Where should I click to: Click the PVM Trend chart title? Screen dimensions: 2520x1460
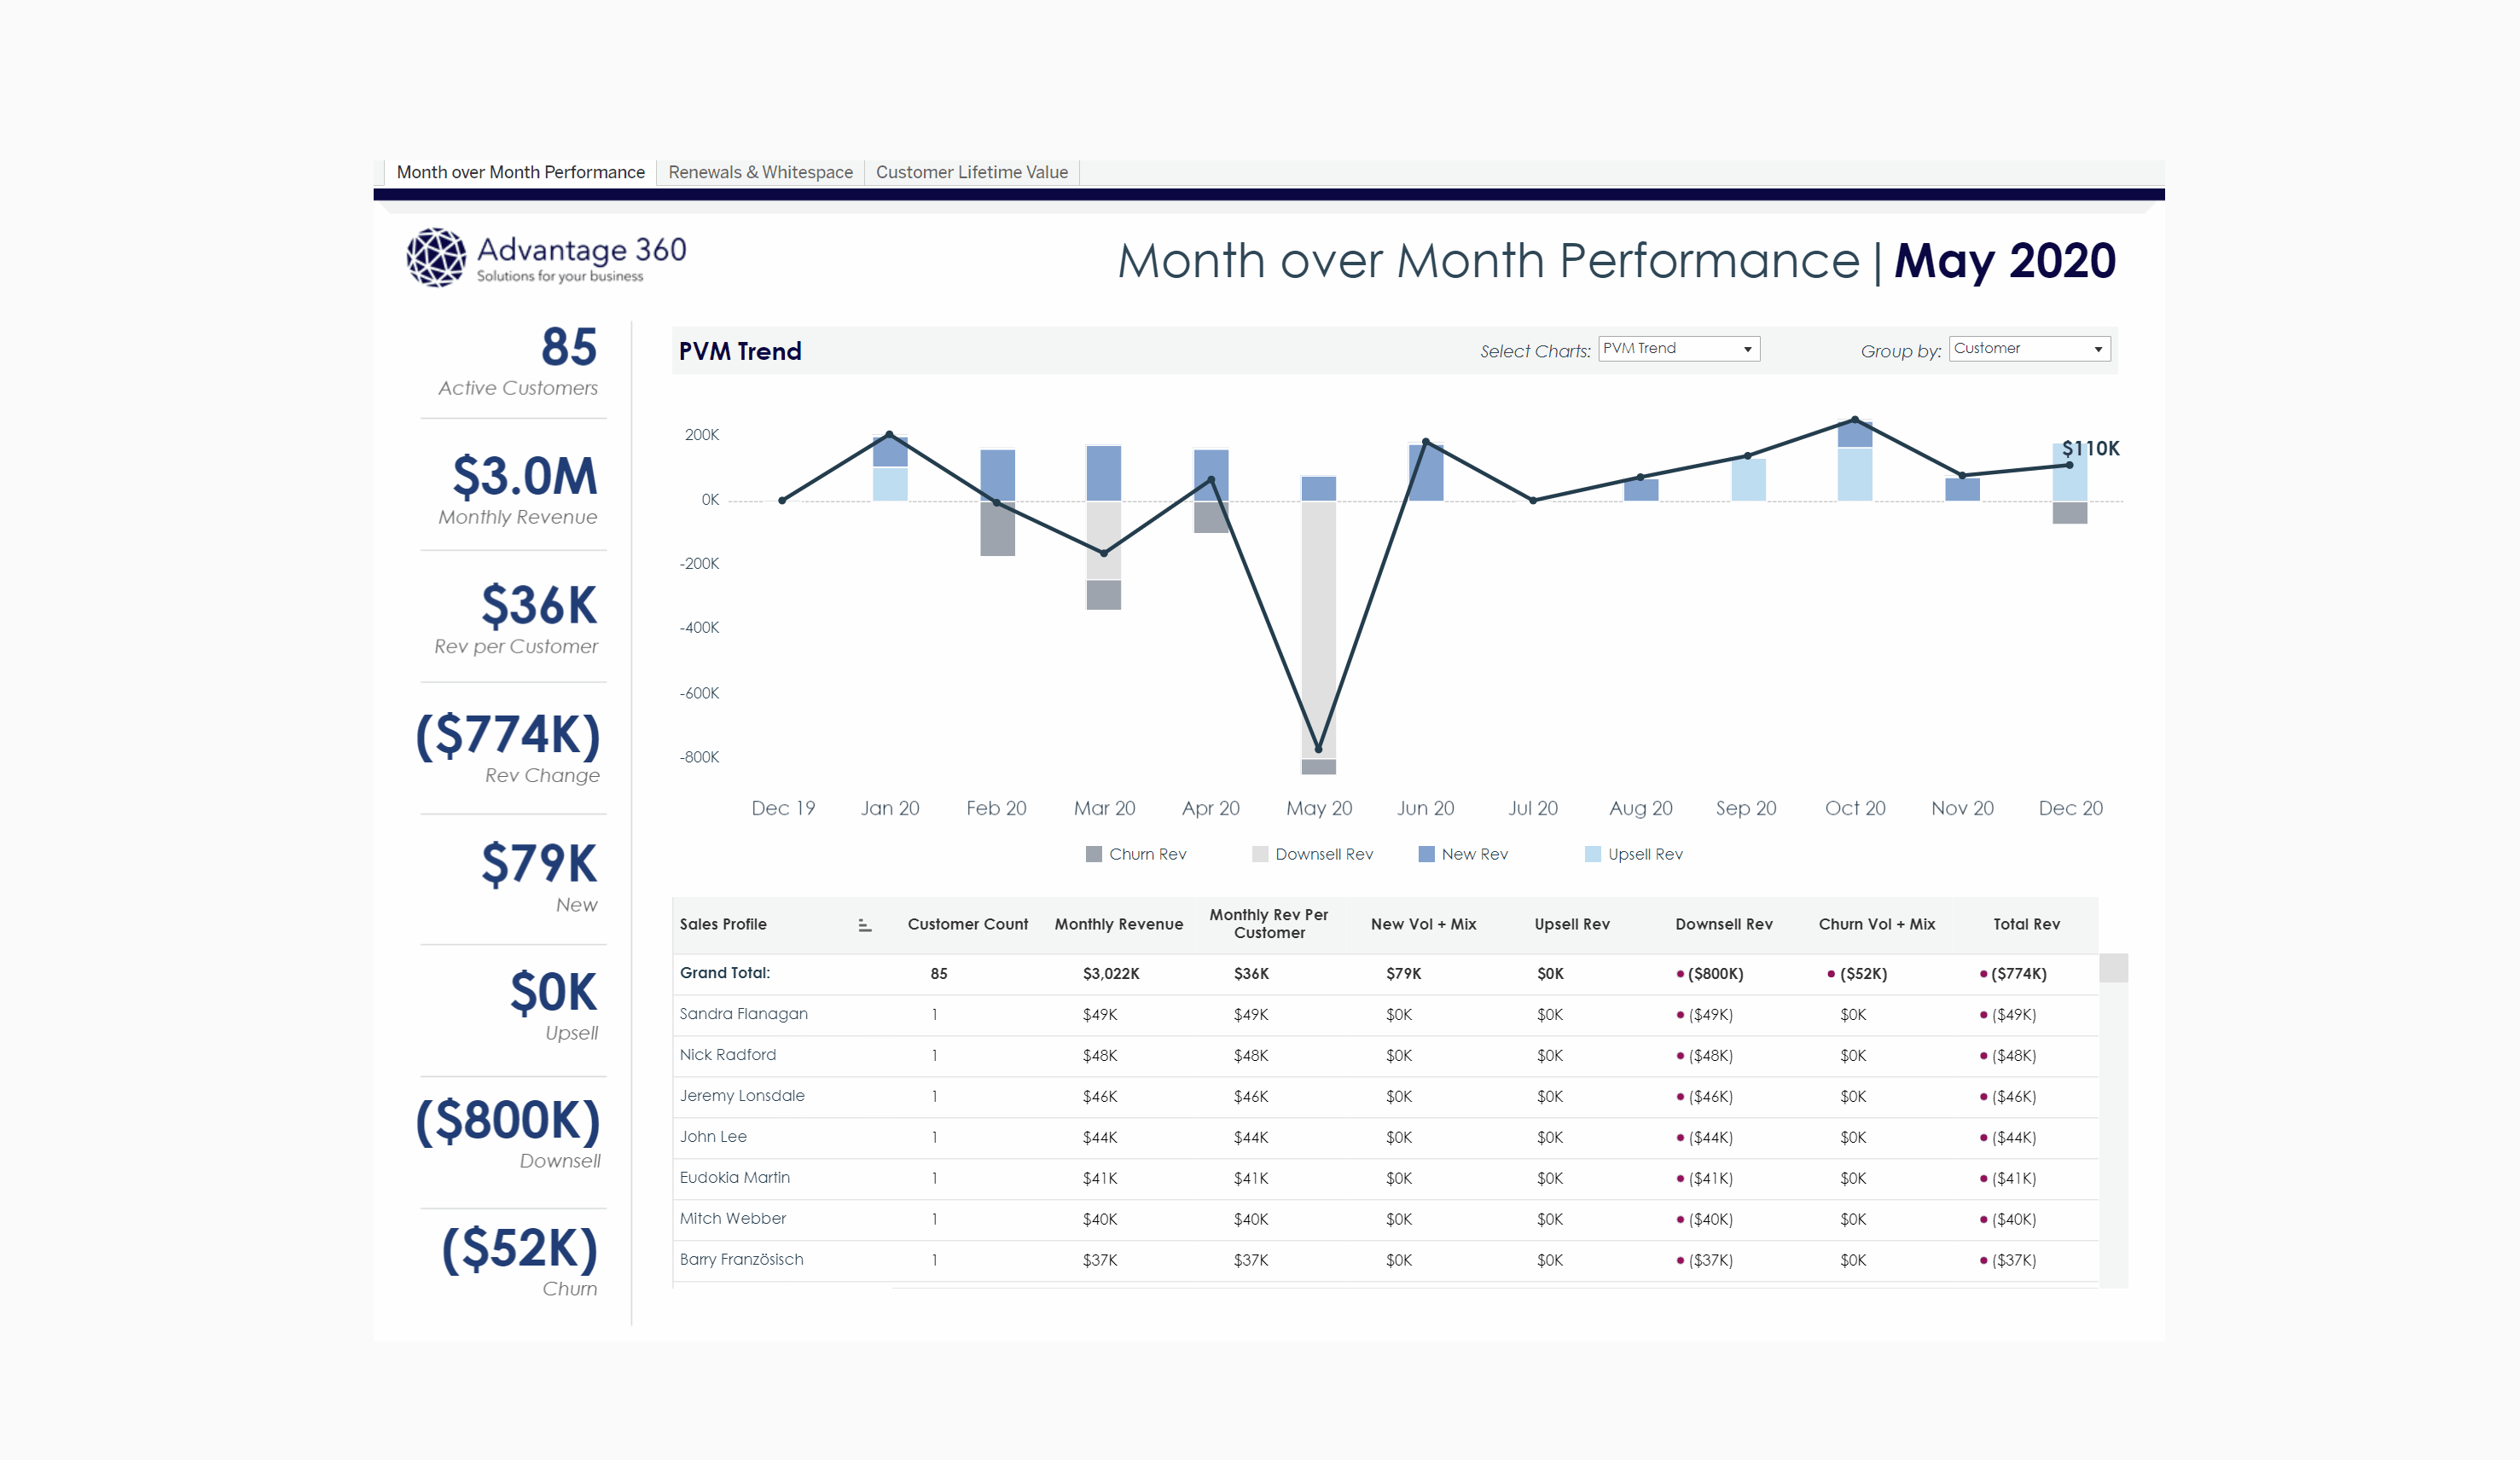click(x=740, y=351)
